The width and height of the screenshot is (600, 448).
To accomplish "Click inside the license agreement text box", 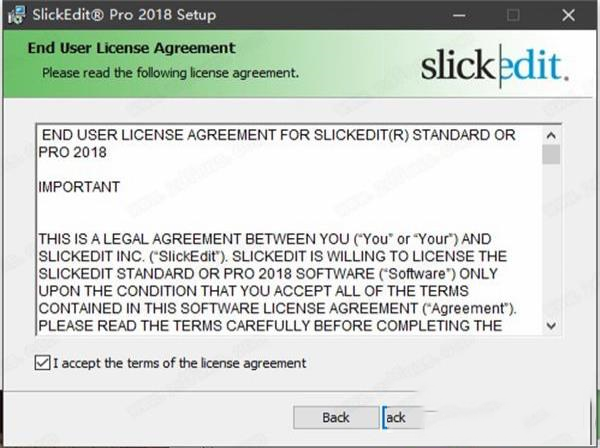I will pyautogui.click(x=290, y=230).
